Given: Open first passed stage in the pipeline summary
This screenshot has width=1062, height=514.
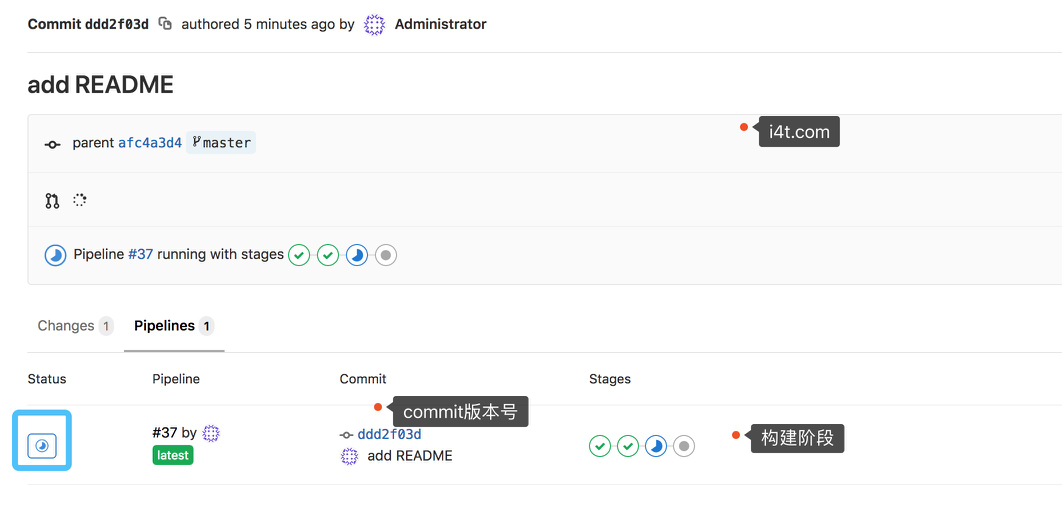Looking at the screenshot, I should coord(299,255).
